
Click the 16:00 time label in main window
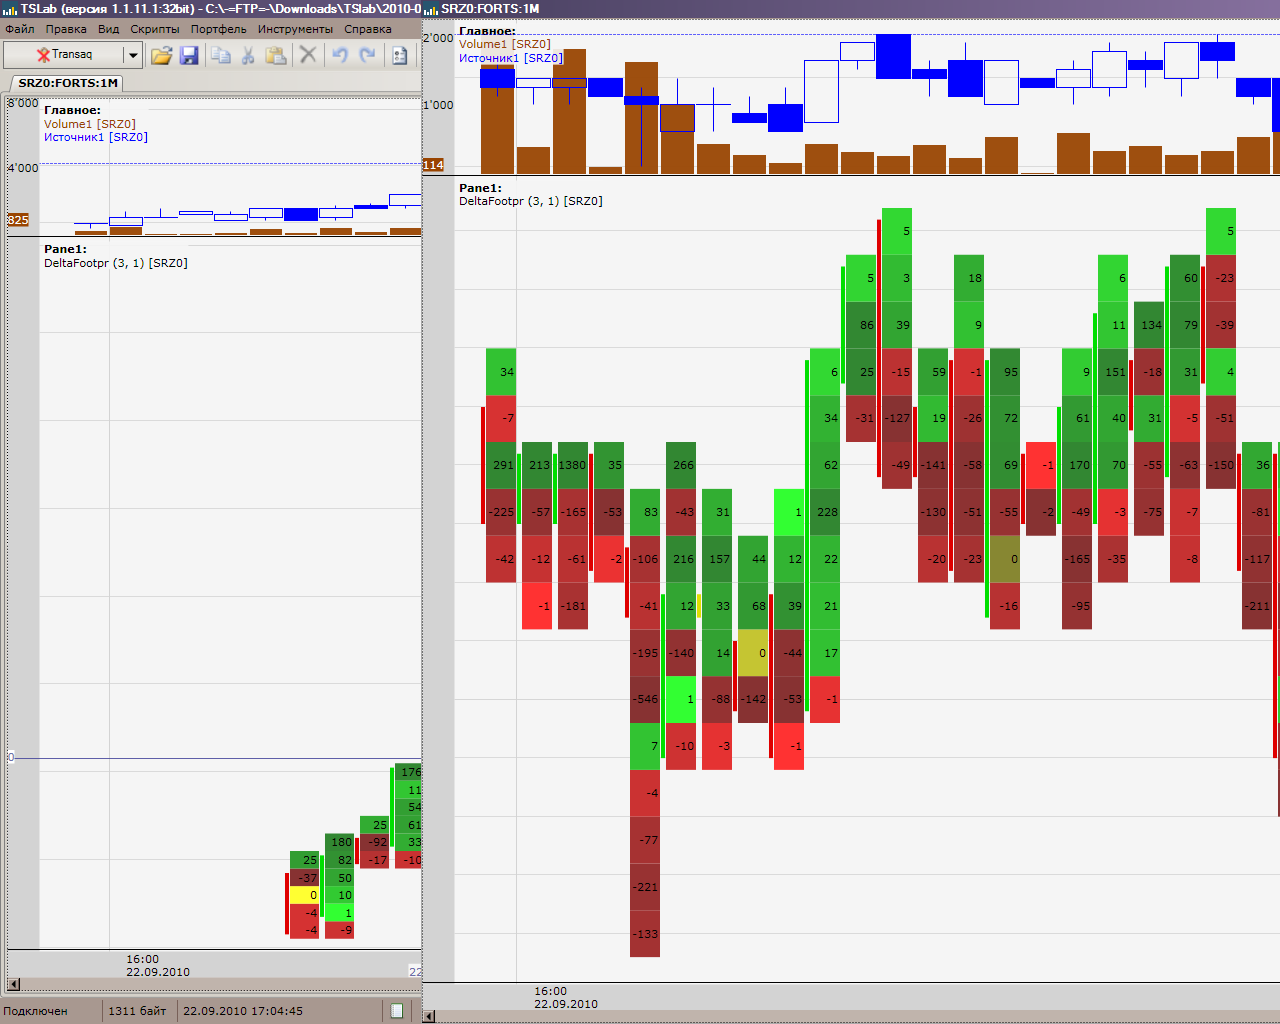click(x=142, y=959)
